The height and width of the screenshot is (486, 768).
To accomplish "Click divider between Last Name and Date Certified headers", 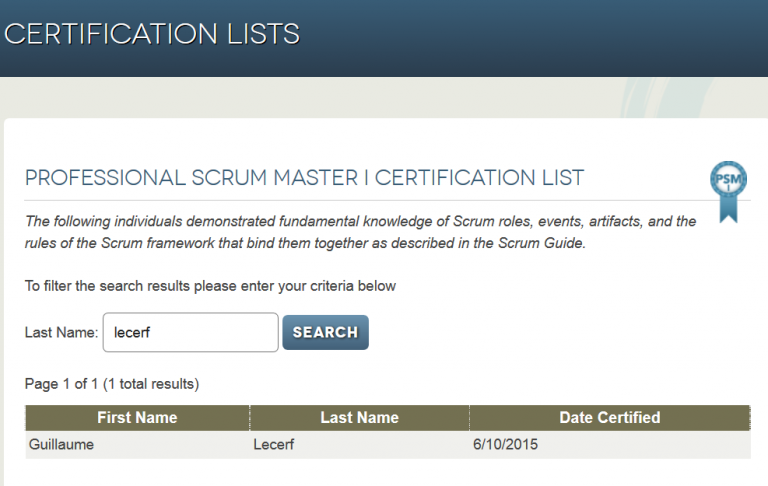I will pyautogui.click(x=469, y=418).
